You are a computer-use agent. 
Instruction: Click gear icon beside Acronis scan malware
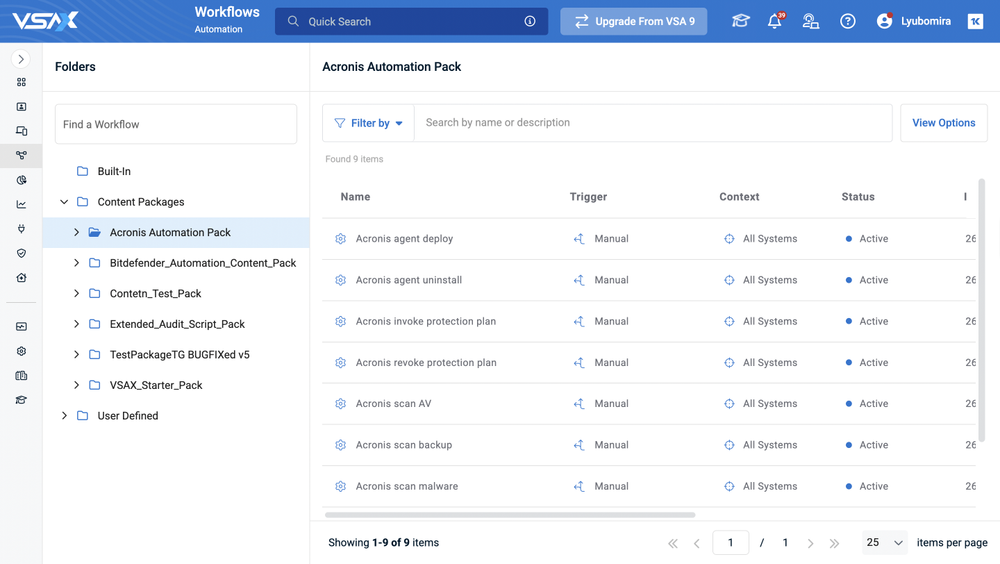tap(341, 486)
